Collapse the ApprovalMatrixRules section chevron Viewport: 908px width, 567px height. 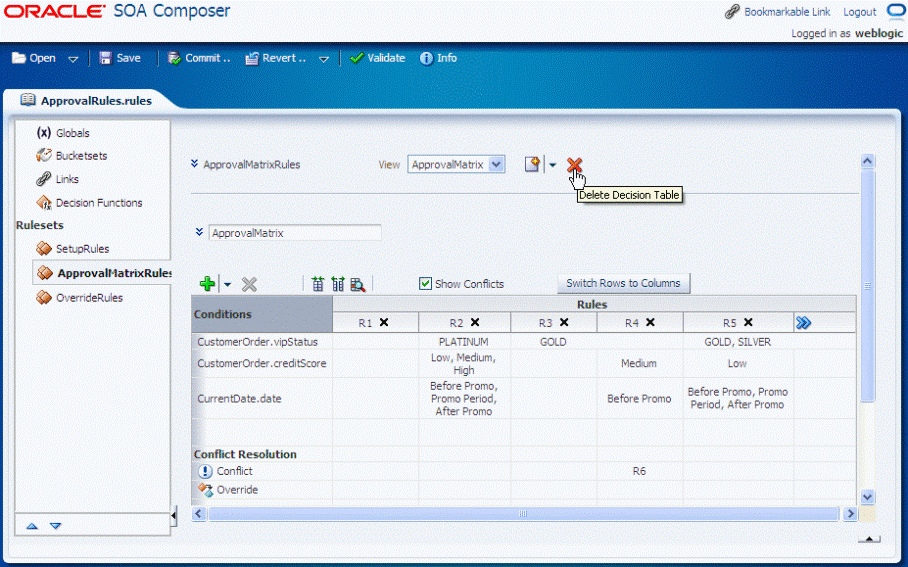click(195, 164)
